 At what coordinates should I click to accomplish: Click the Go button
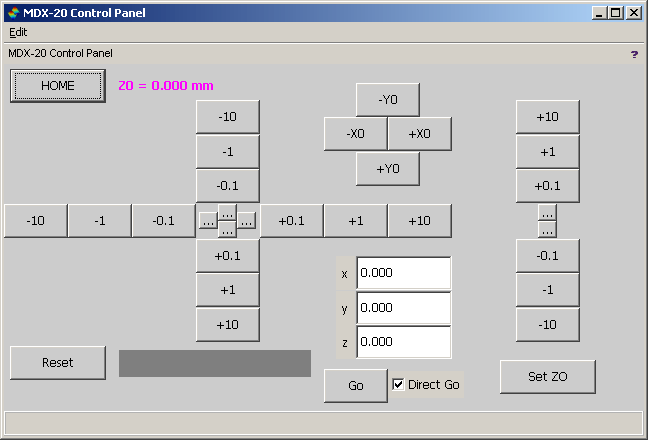click(x=356, y=385)
